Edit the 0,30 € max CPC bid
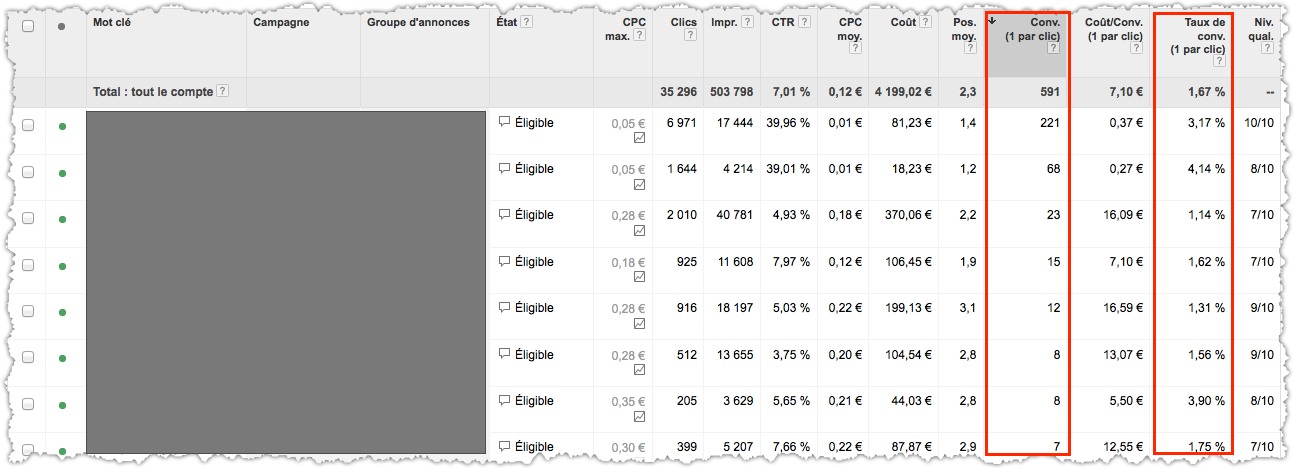 click(629, 447)
